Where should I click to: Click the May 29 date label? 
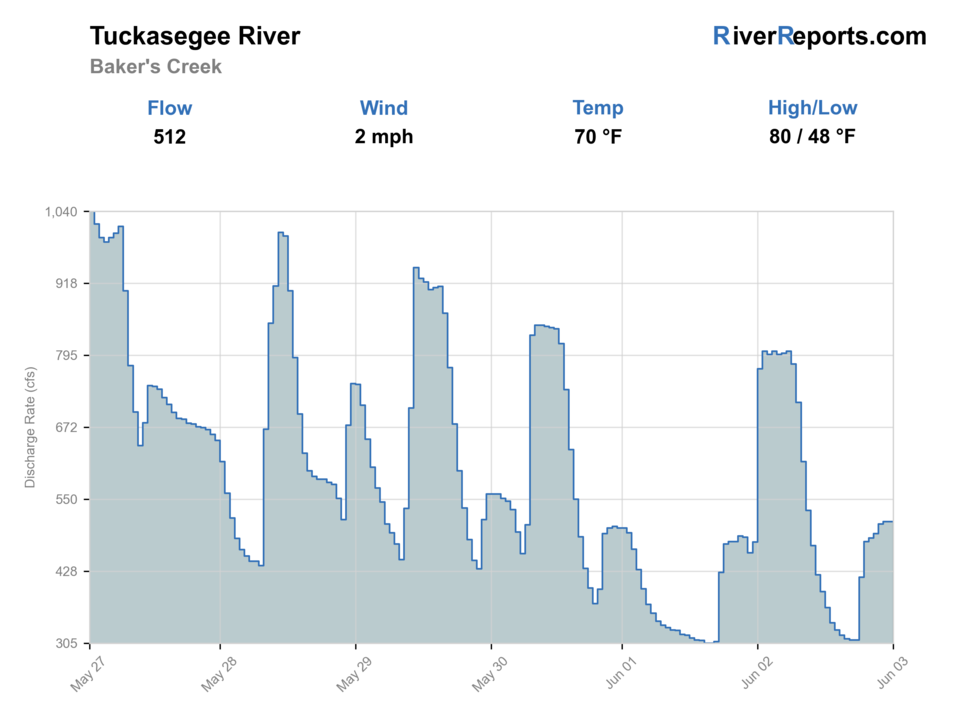pos(354,673)
